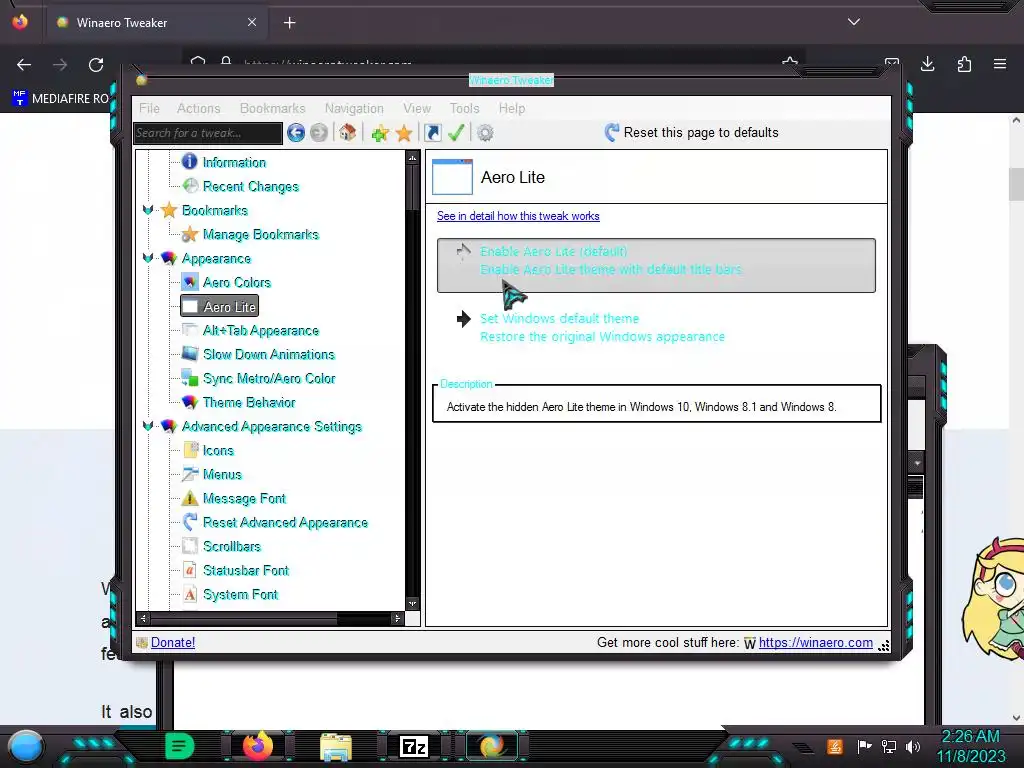Collapse the Appearance tree node
The height and width of the screenshot is (768, 1024).
coord(148,258)
